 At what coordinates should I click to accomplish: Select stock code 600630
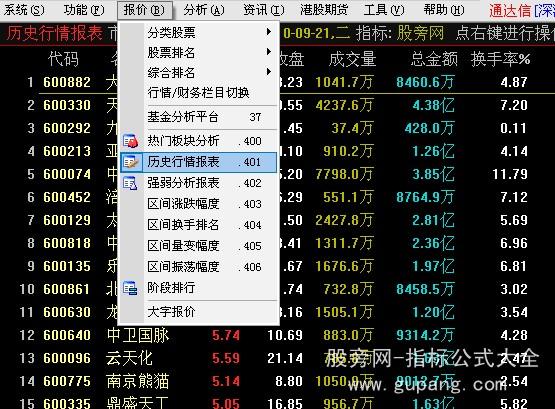[x=67, y=312]
